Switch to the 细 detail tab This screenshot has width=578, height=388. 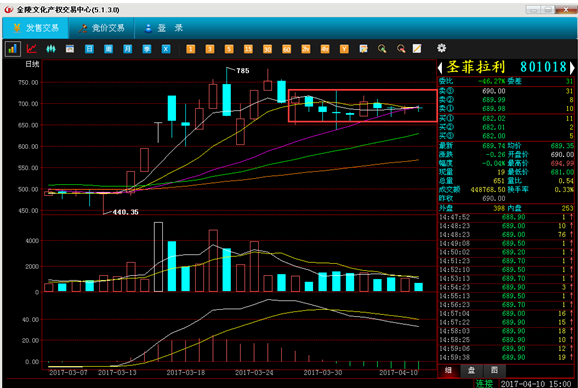click(449, 371)
